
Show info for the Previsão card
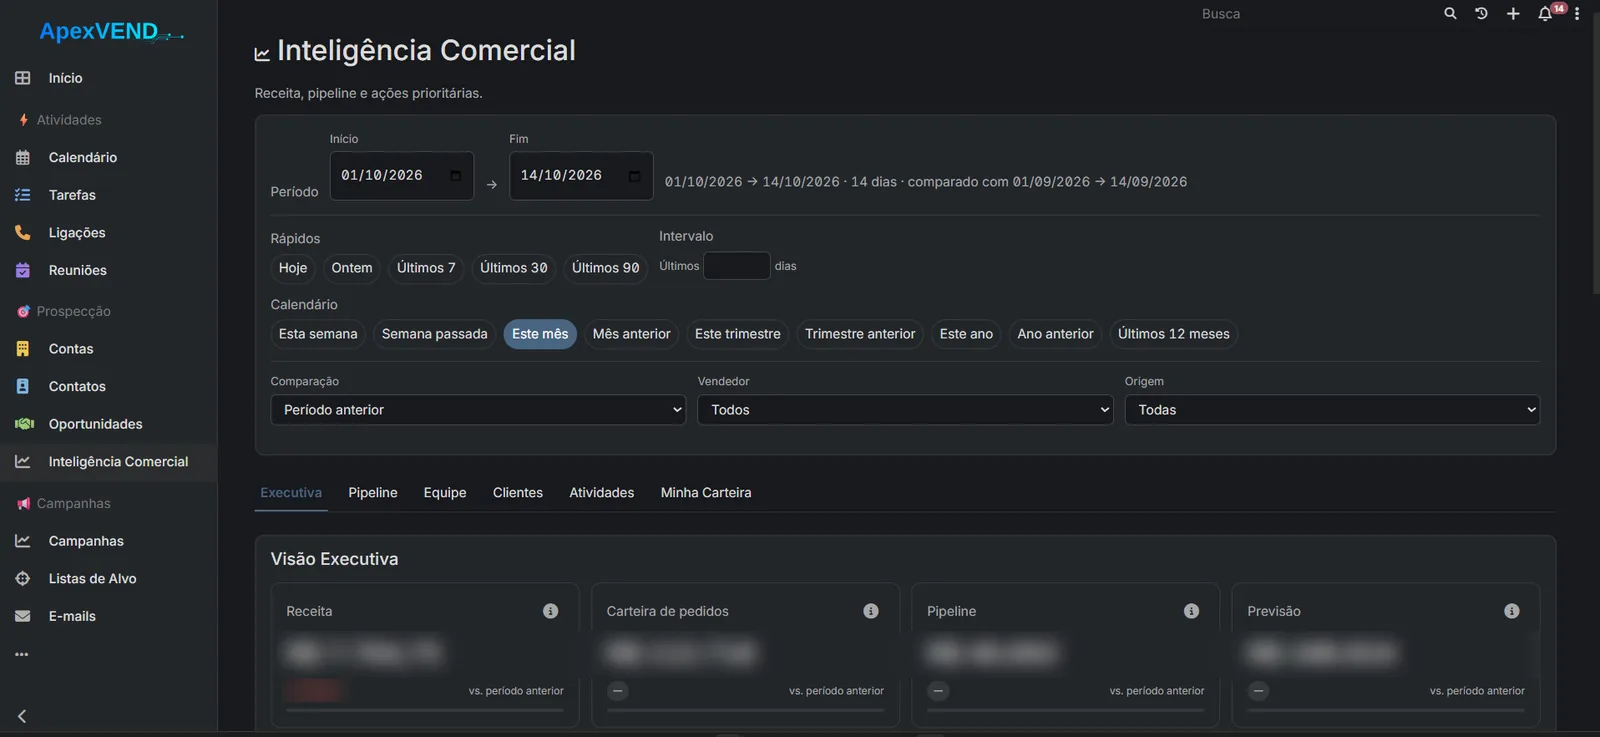[x=1512, y=611]
